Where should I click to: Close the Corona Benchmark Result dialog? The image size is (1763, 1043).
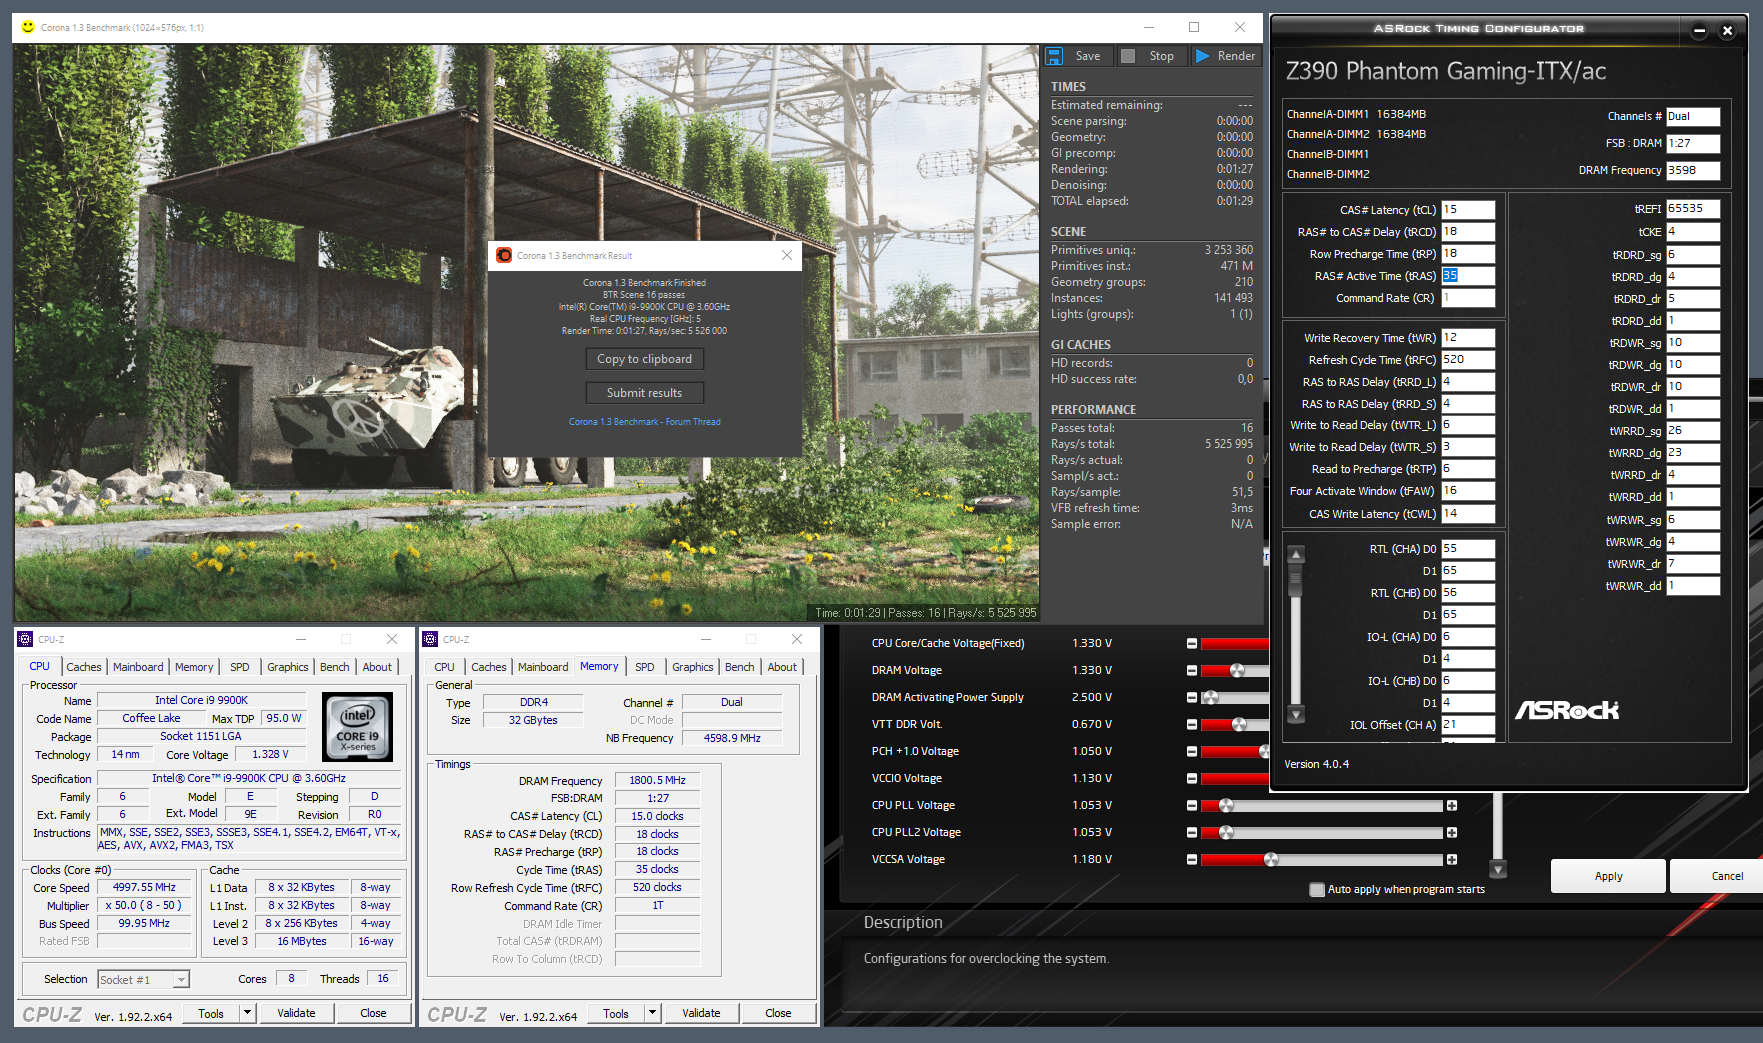(787, 255)
